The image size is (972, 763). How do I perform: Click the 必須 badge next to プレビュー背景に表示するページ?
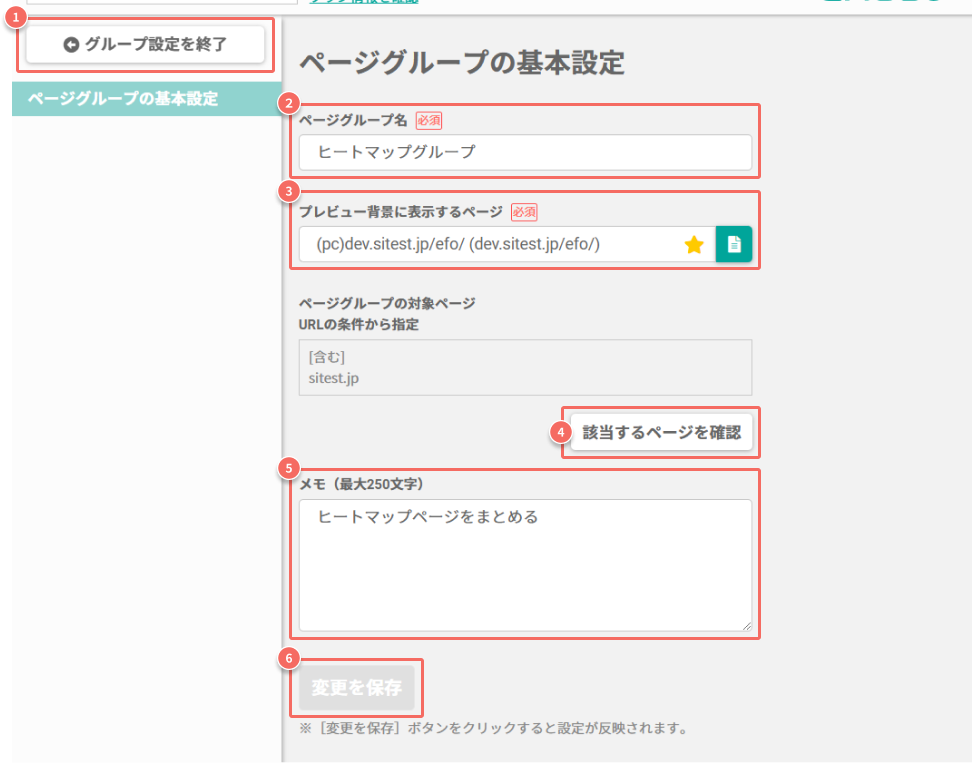pyautogui.click(x=524, y=212)
